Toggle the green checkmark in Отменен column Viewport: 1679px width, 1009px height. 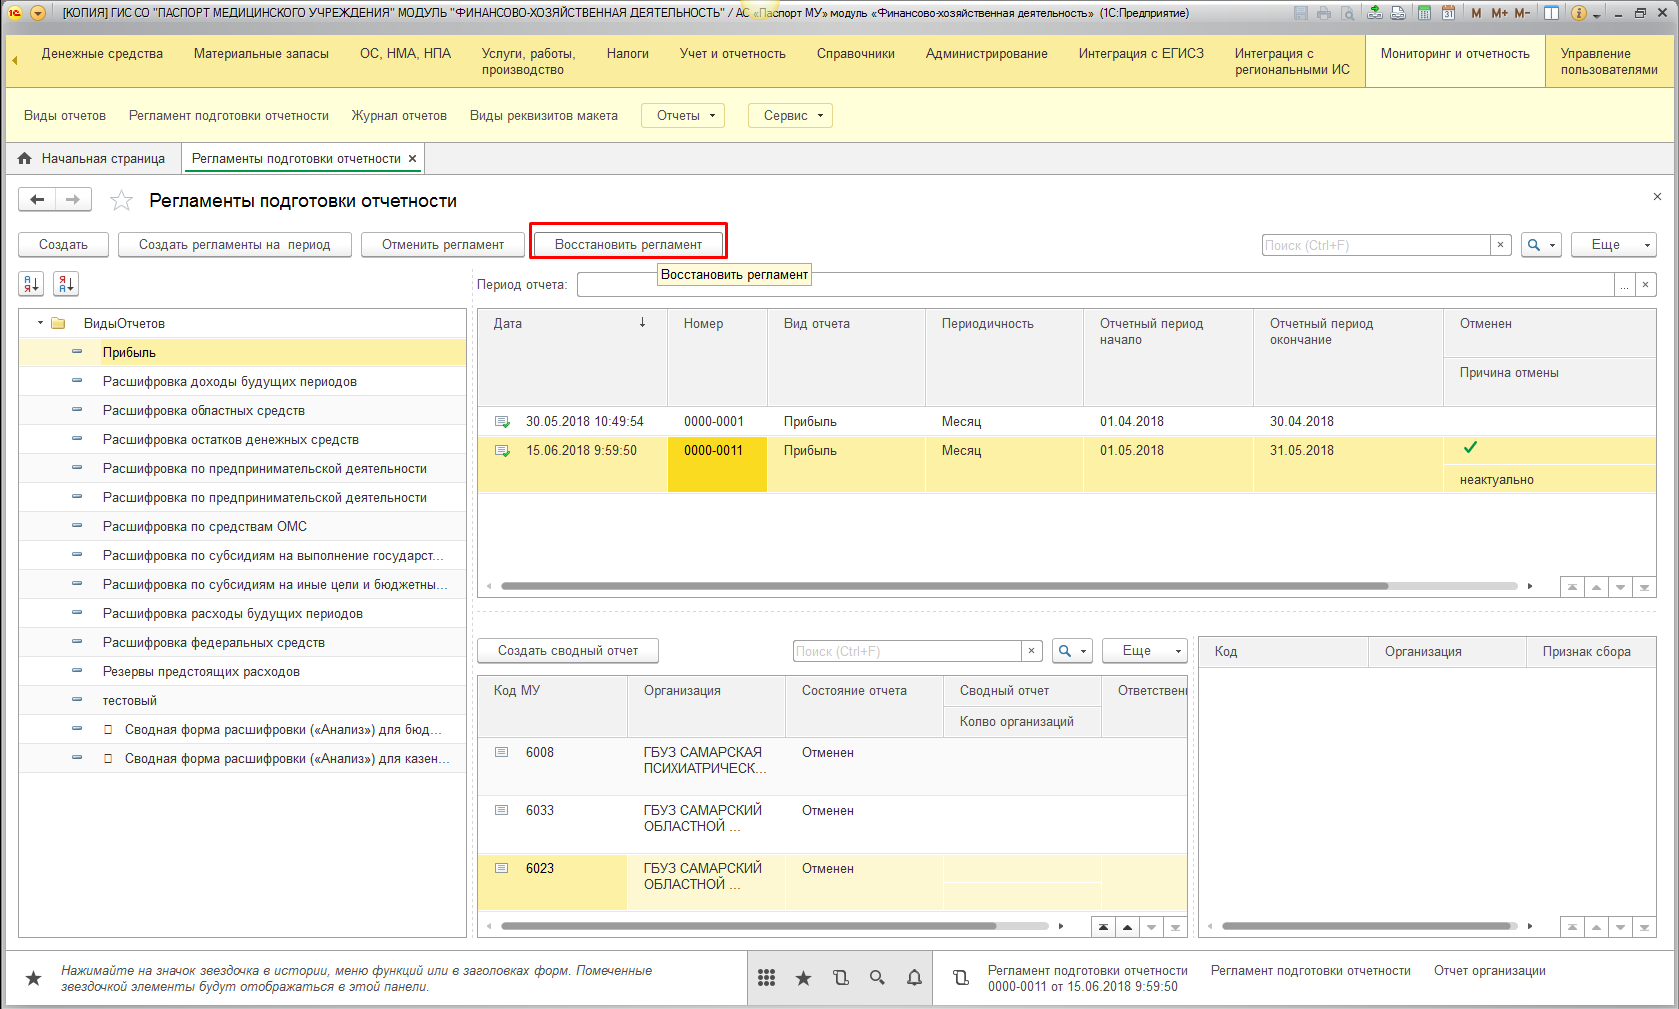coord(1470,448)
